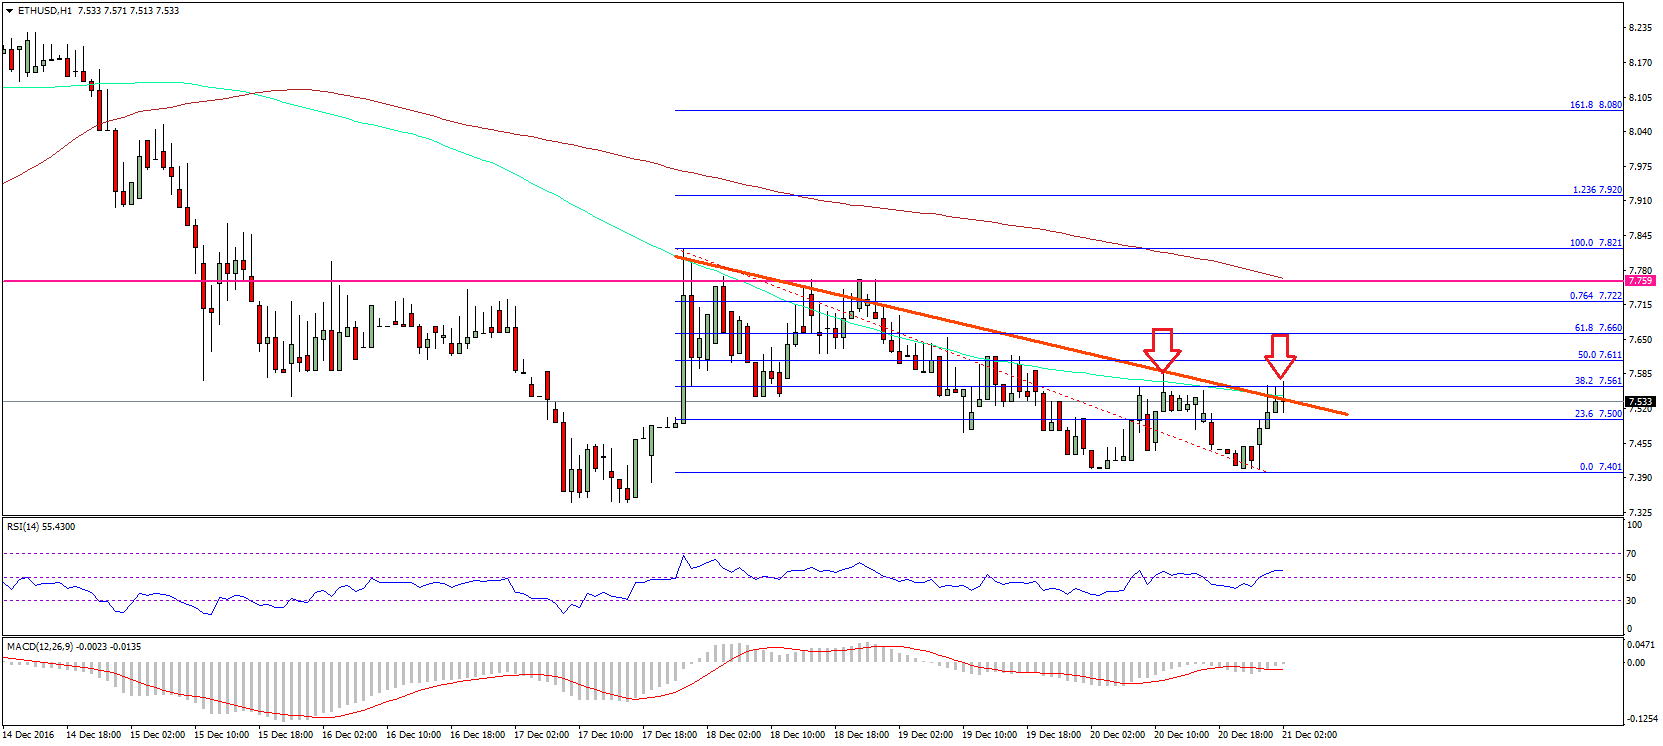Click the 16 Dec 18:00 time axis label
Viewport: 1663px width, 746px height.
click(x=478, y=735)
